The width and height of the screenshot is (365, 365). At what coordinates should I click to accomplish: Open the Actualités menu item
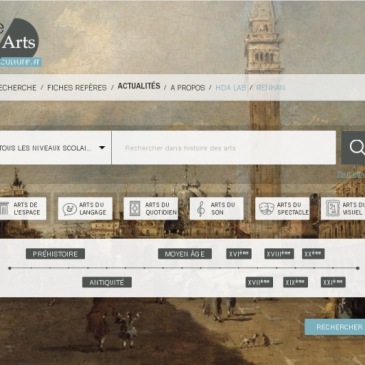coord(139,86)
